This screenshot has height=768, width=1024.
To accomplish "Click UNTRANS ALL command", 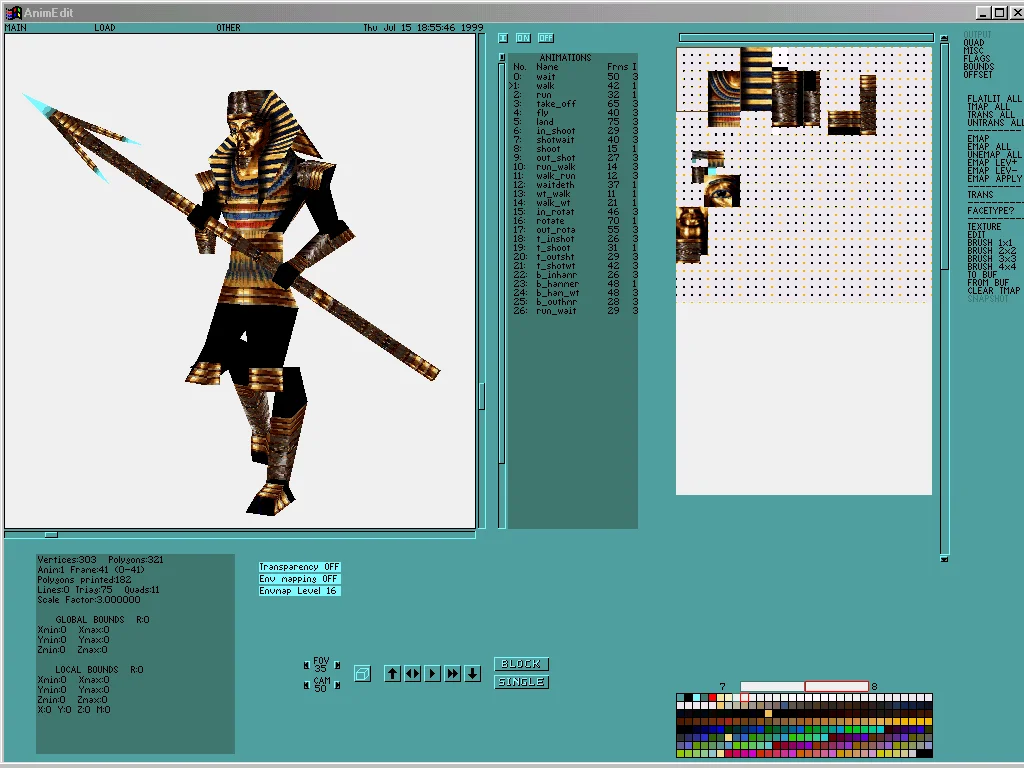I will pyautogui.click(x=995, y=123).
